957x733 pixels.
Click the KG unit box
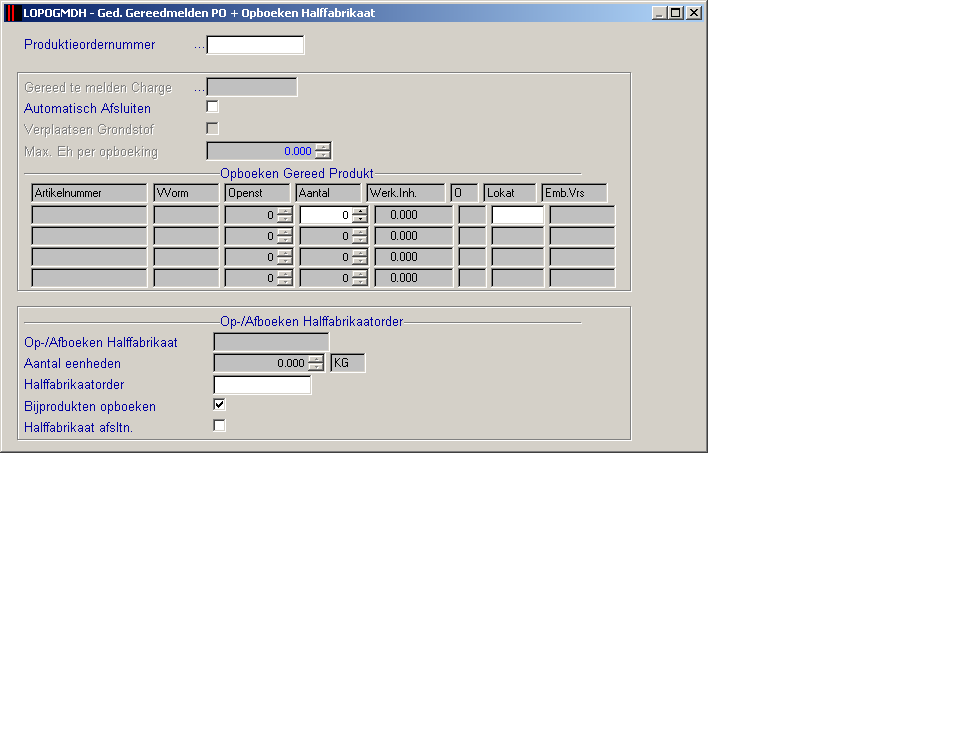[347, 363]
